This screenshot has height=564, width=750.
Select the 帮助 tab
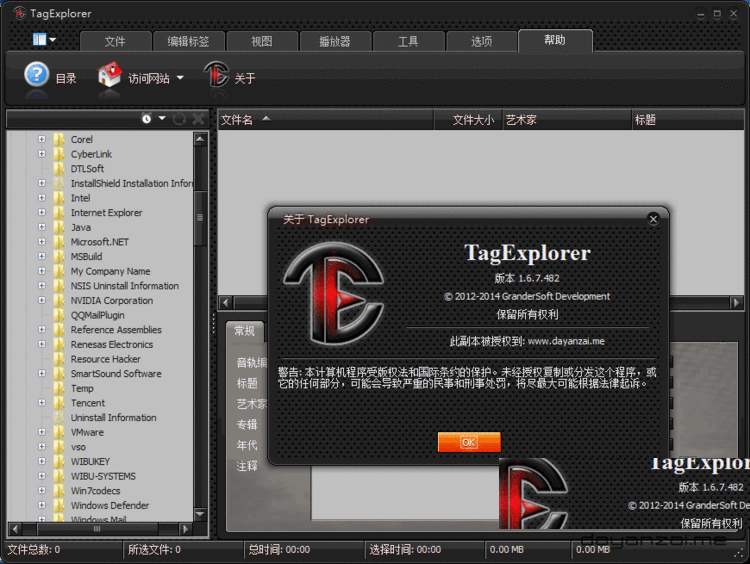pos(555,40)
